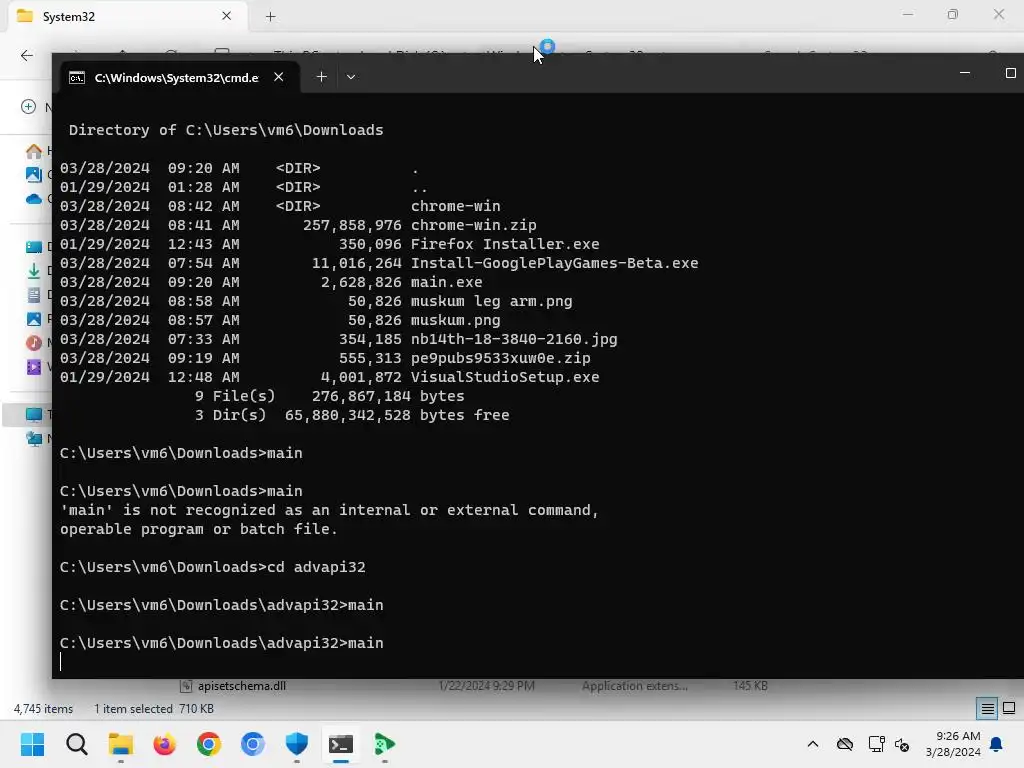
Task: Open Home in Explorer sidebar
Action: click(37, 151)
